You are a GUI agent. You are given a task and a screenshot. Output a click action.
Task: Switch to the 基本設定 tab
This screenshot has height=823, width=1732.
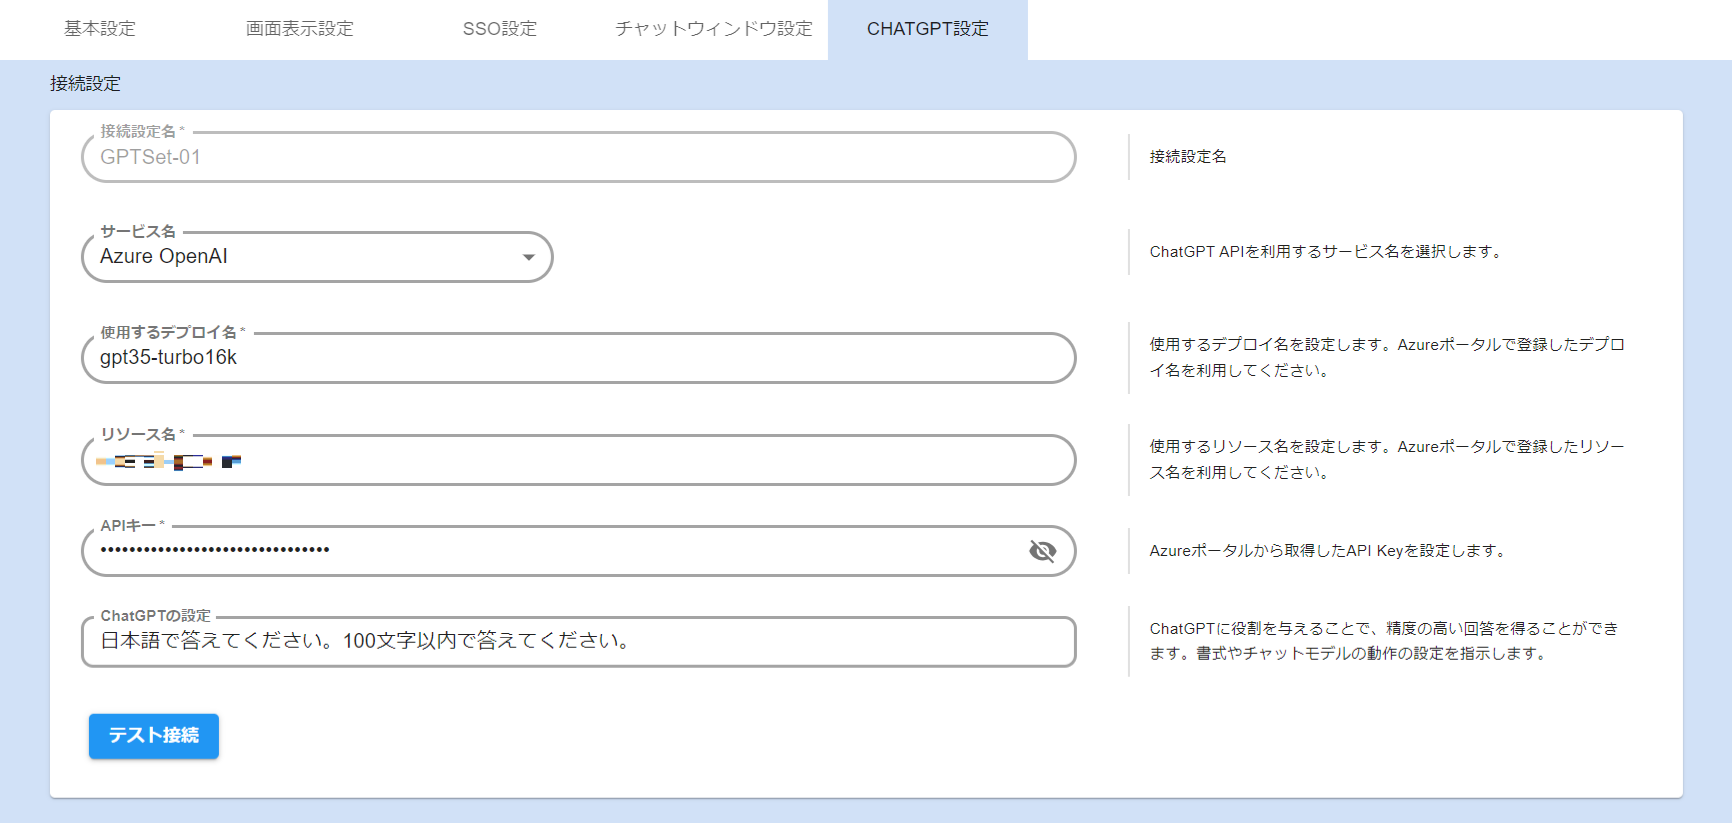pyautogui.click(x=100, y=29)
